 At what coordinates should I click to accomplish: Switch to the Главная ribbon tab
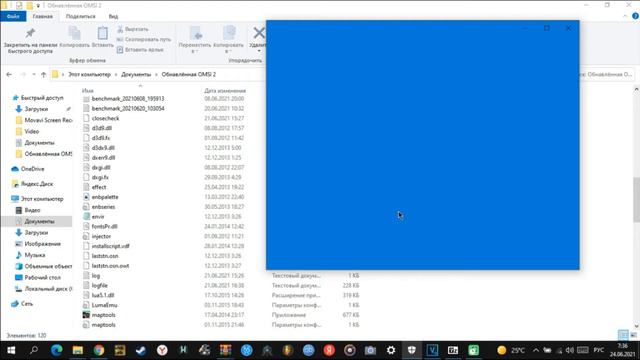click(x=42, y=16)
